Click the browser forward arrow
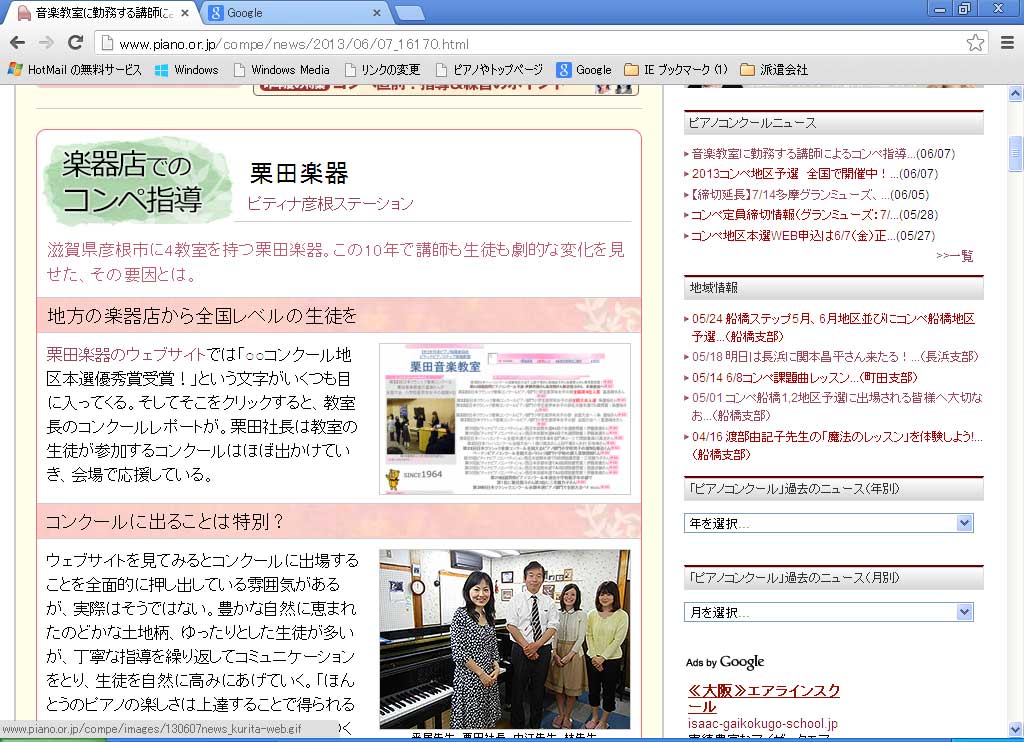The image size is (1024, 742). (46, 43)
